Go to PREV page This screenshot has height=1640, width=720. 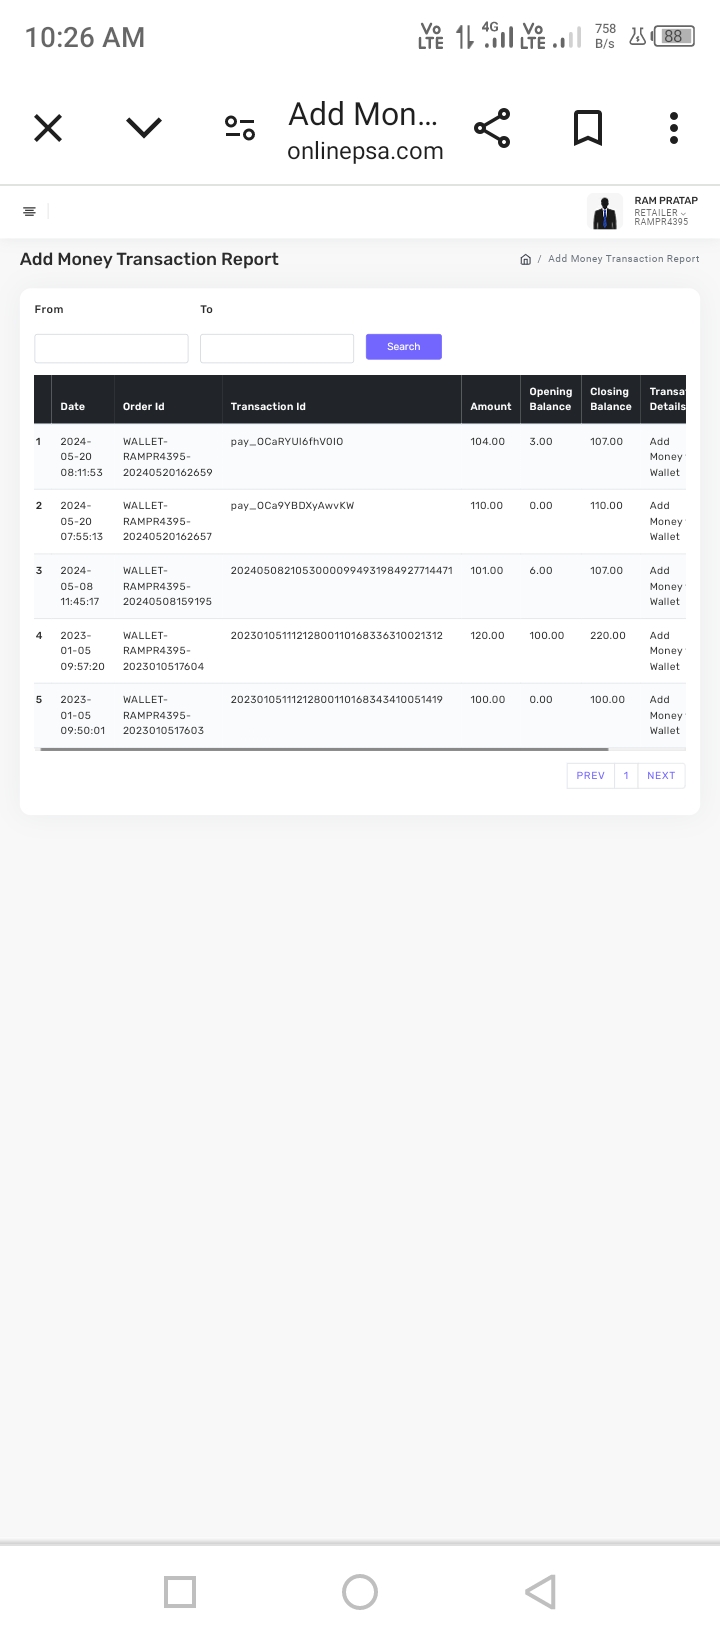coord(590,776)
